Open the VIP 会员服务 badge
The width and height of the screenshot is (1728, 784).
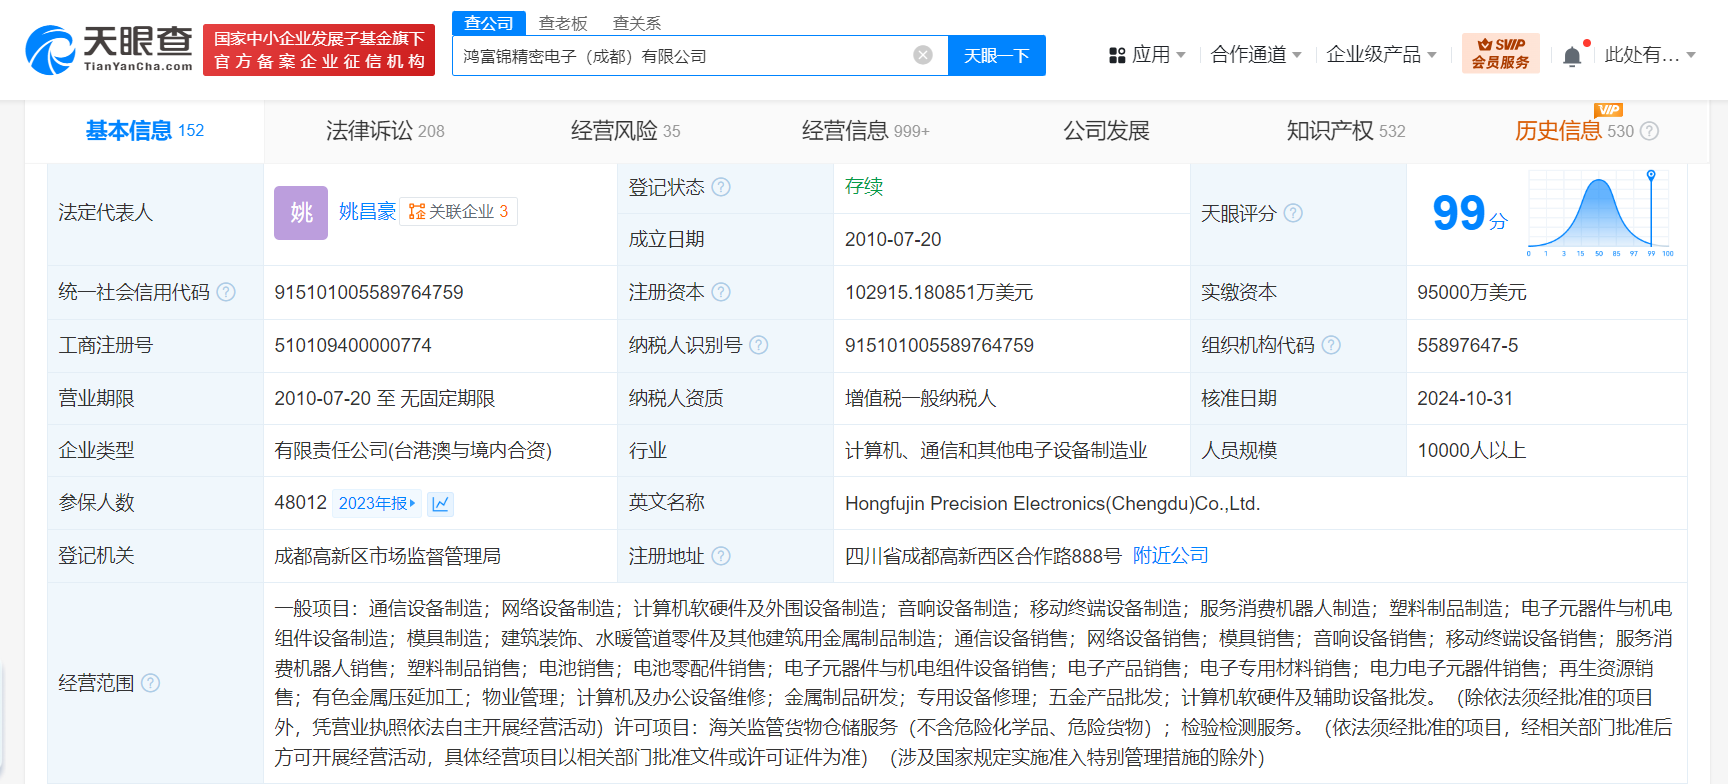[x=1500, y=54]
